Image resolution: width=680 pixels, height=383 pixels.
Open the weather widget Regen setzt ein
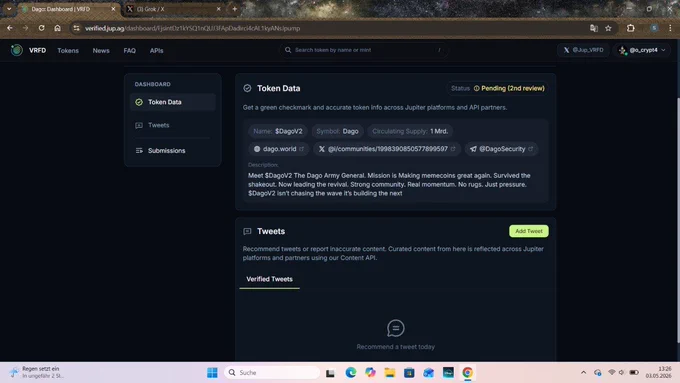pyautogui.click(x=37, y=372)
